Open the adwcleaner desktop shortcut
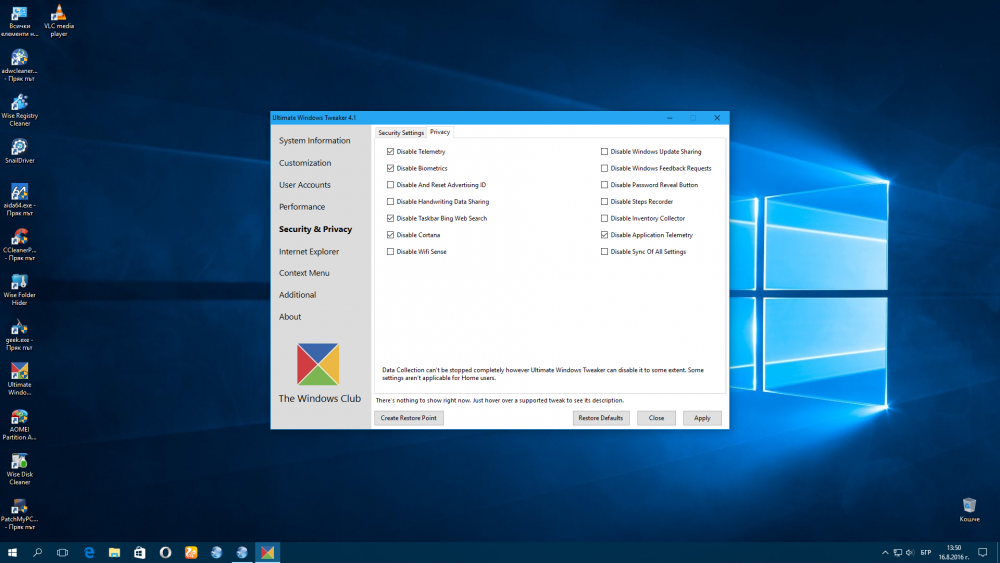Screen dimensions: 1000x563 click(x=19, y=65)
